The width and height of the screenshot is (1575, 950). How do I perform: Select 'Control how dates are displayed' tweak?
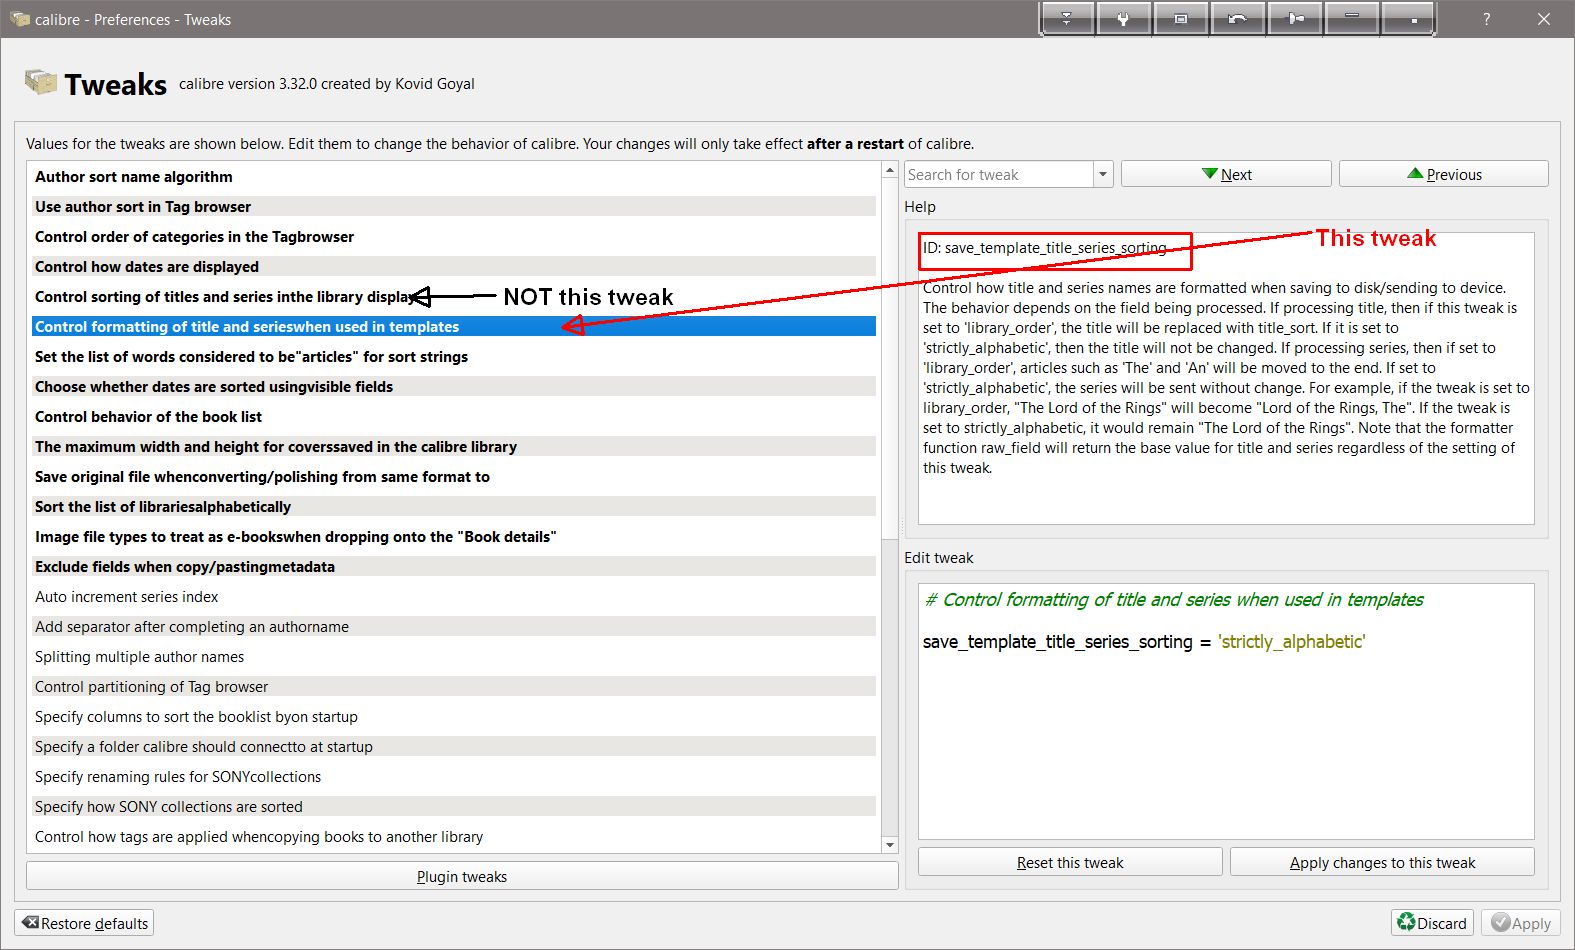(x=454, y=267)
